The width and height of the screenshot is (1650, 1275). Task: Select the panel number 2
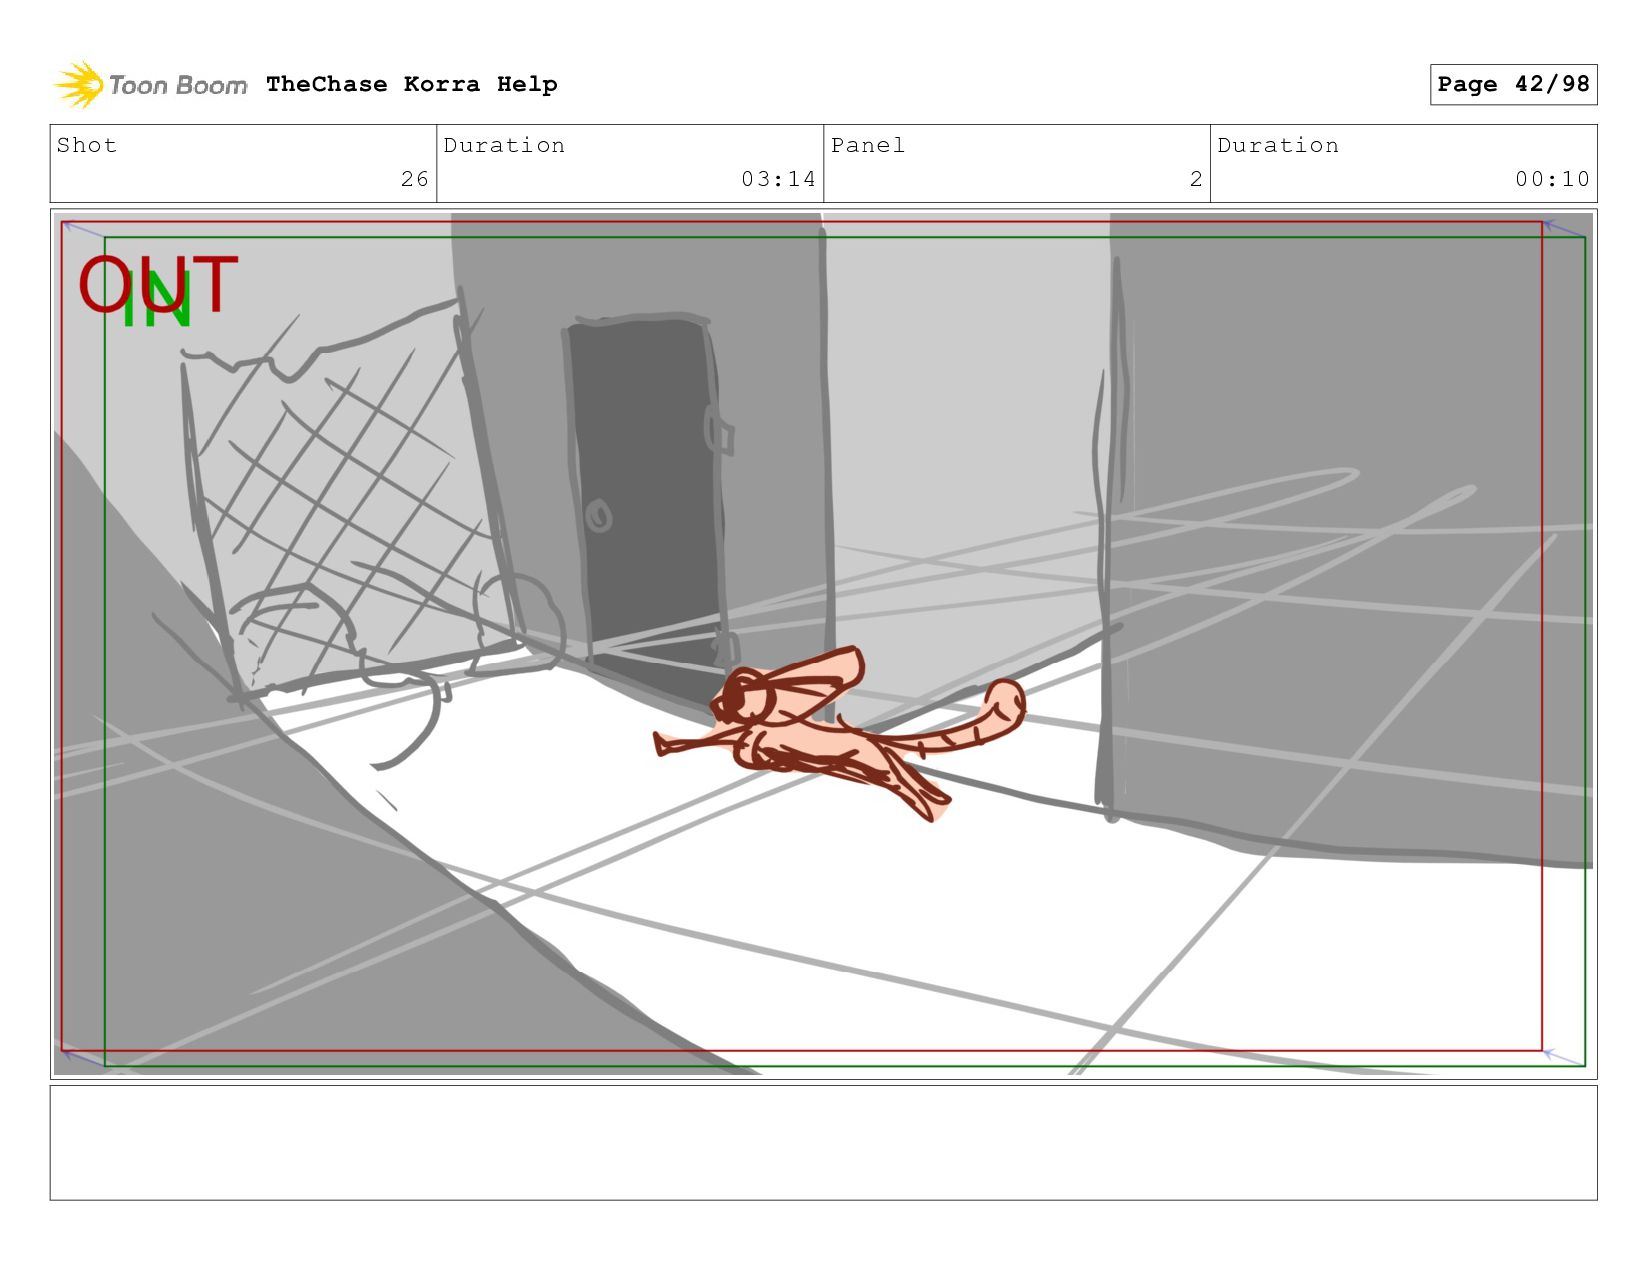[x=1196, y=179]
